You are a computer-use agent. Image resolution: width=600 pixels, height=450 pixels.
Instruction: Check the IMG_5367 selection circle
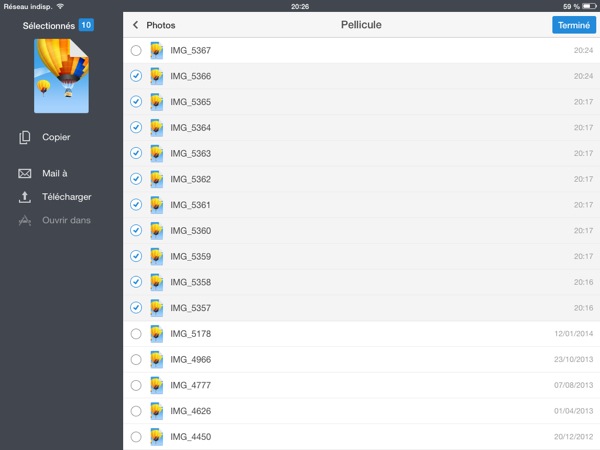136,50
